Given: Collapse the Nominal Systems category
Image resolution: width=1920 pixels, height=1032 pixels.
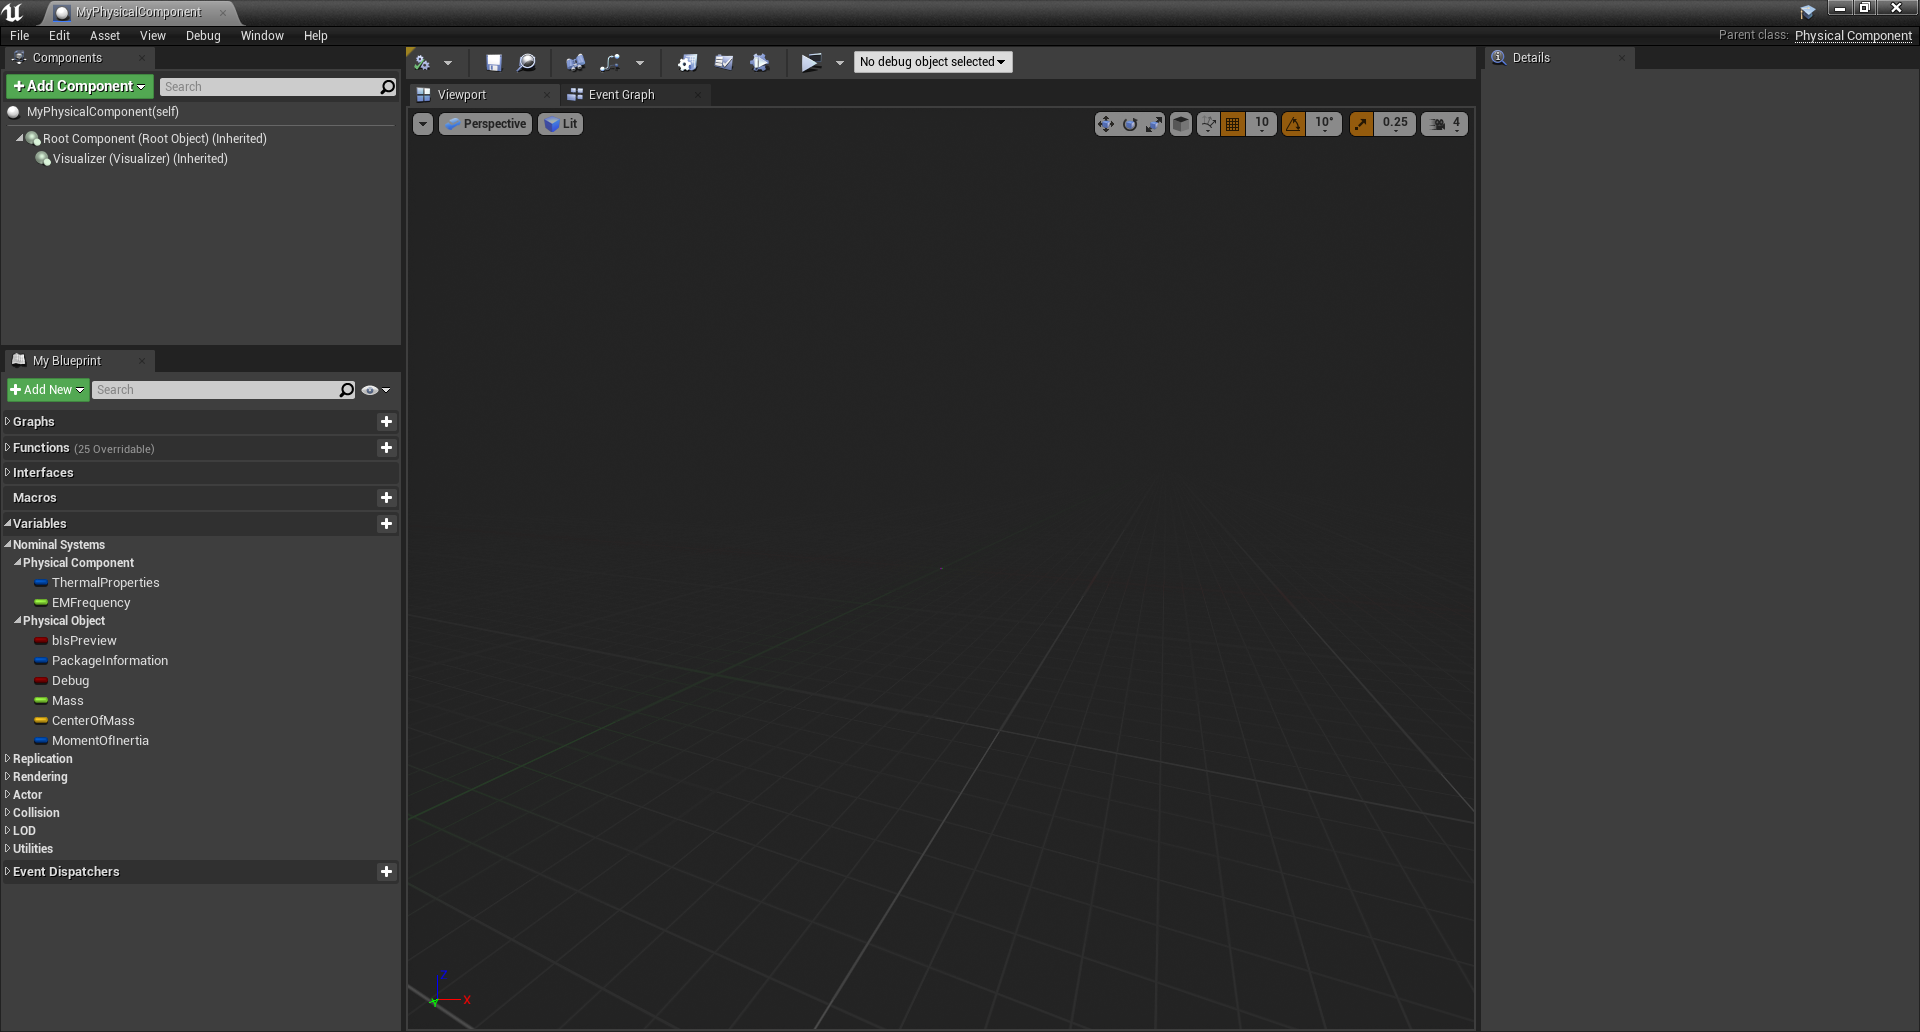Looking at the screenshot, I should (x=7, y=545).
